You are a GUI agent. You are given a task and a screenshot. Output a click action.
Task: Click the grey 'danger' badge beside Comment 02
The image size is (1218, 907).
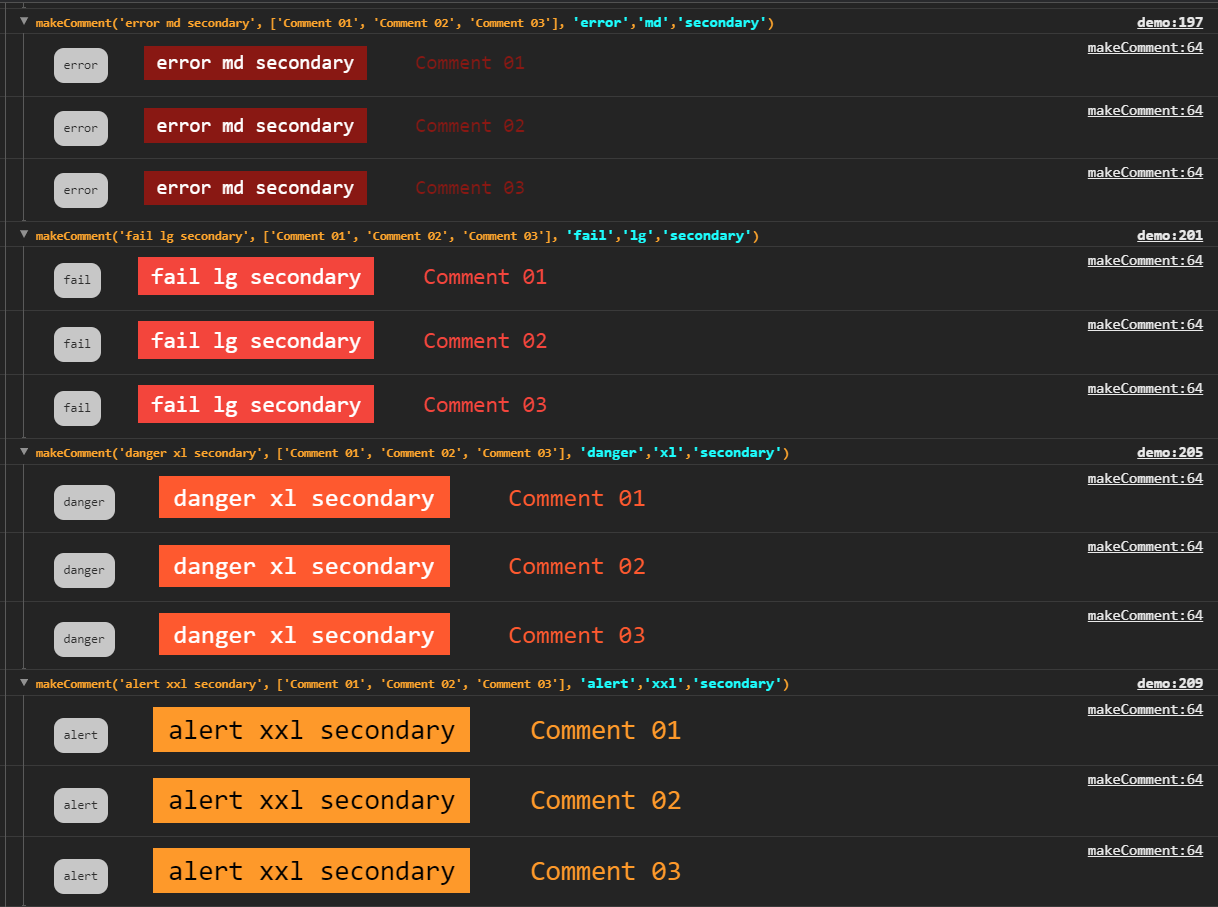click(84, 570)
